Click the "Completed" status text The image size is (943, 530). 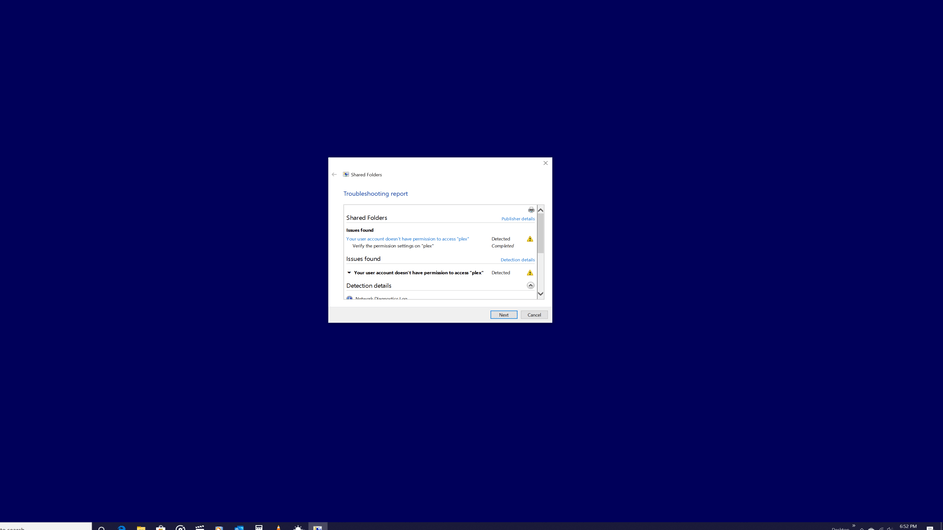click(502, 246)
